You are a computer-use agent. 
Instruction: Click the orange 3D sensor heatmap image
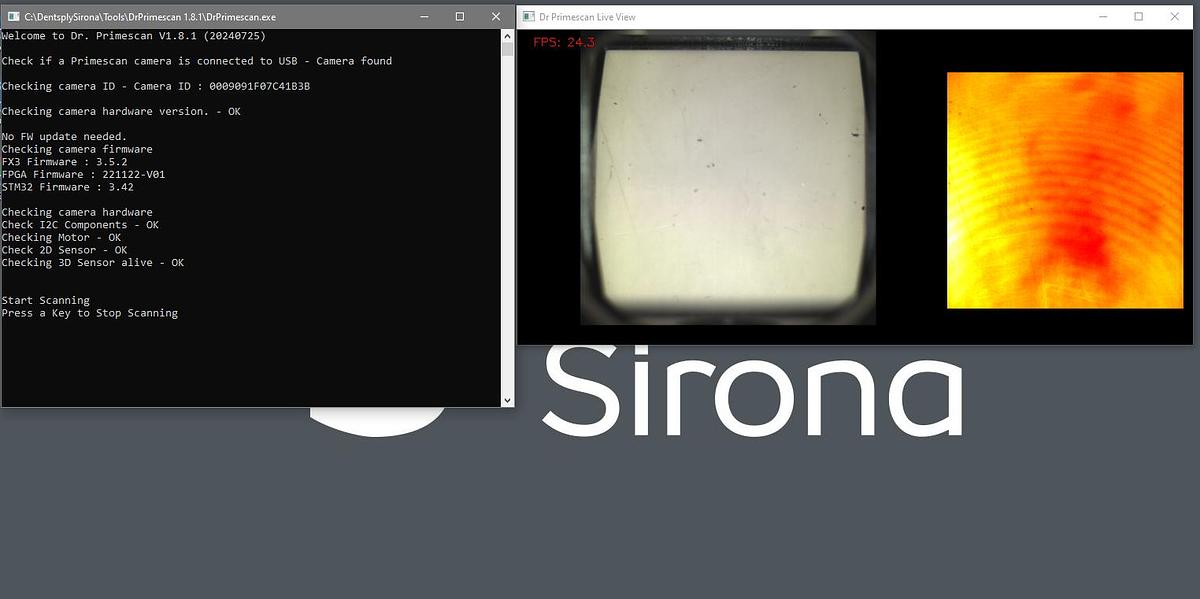[1064, 190]
